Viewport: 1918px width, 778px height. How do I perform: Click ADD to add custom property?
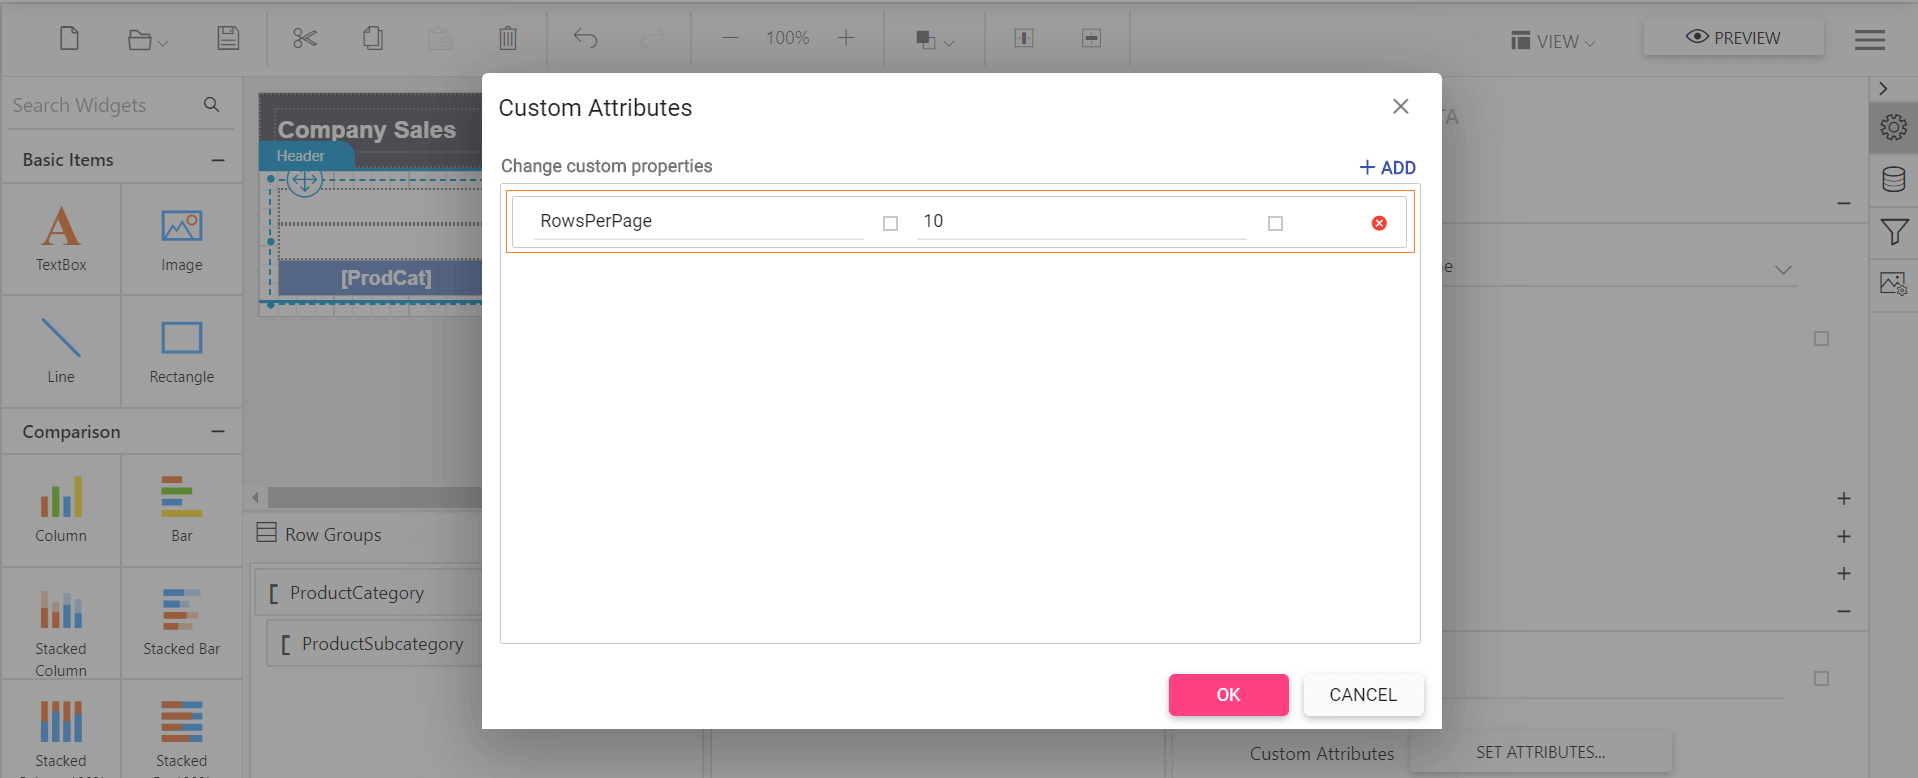click(x=1387, y=167)
